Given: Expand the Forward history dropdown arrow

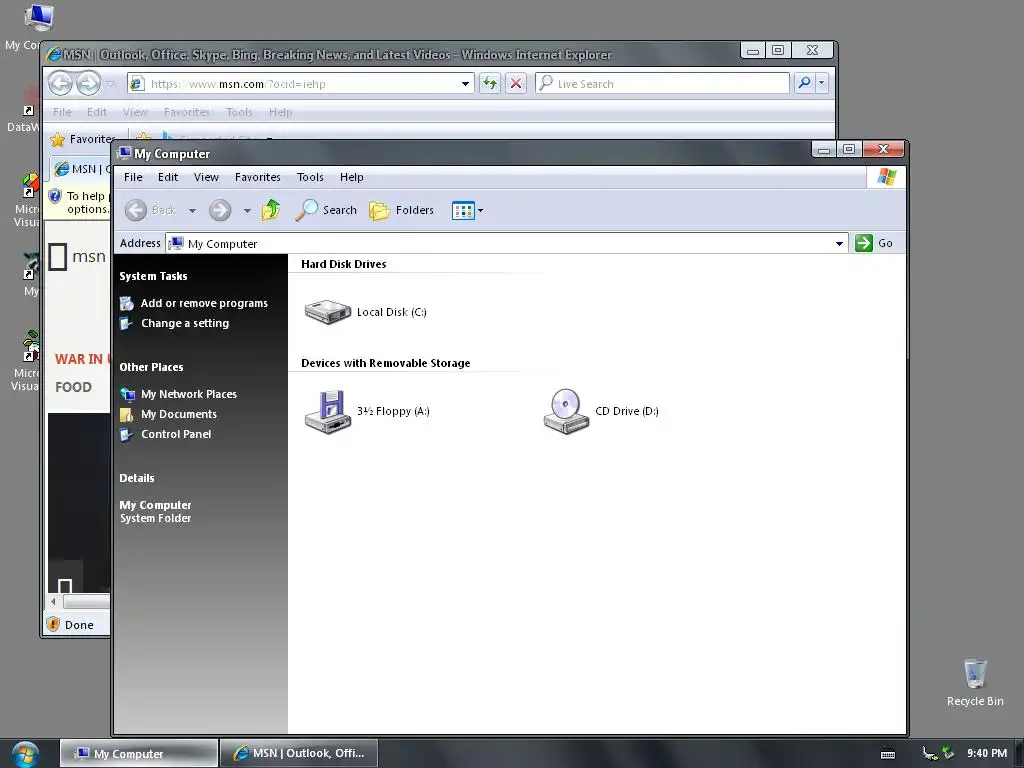Looking at the screenshot, I should point(247,211).
